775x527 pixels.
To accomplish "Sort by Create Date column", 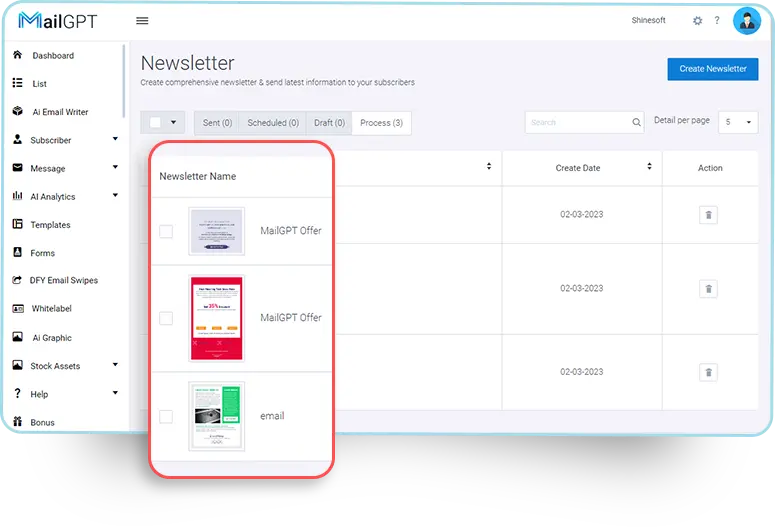I will [x=650, y=167].
